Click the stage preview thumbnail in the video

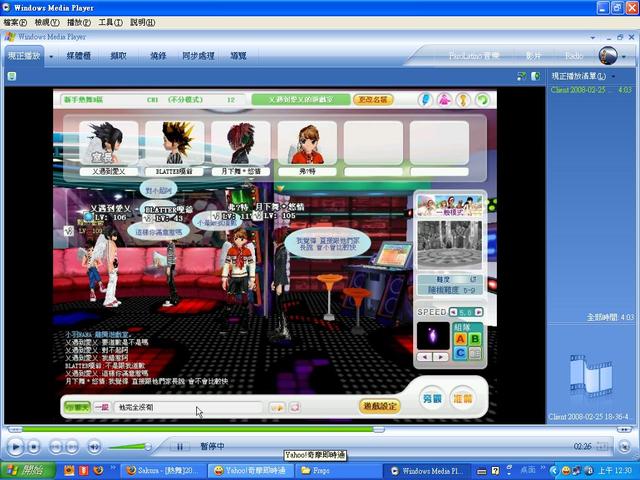(449, 243)
